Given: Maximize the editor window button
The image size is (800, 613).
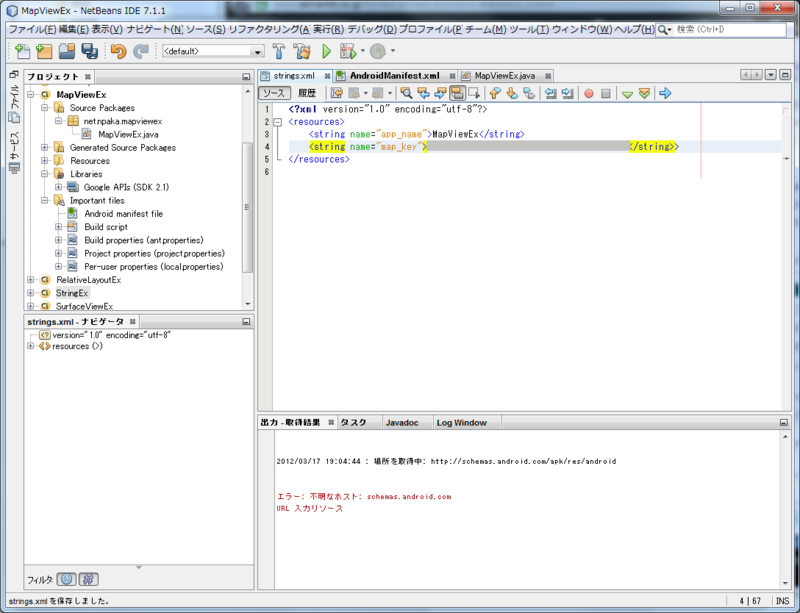Looking at the screenshot, I should click(785, 75).
